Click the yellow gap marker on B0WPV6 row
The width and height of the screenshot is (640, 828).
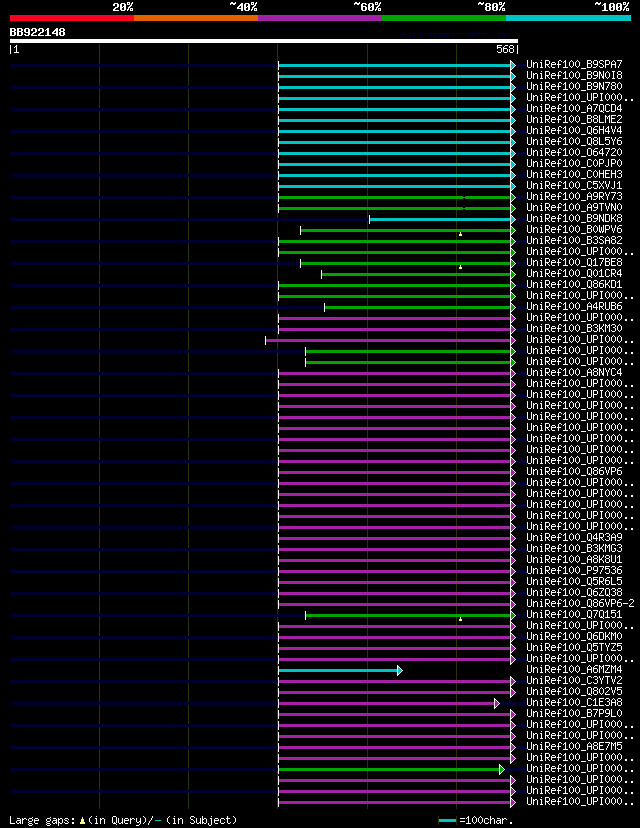460,234
